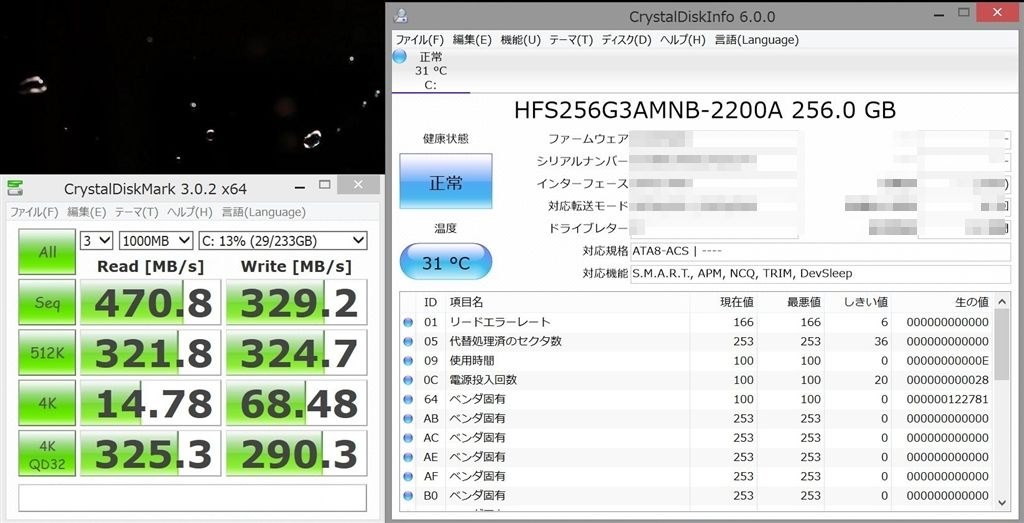Click Seq write result 329.2
Image resolution: width=1024 pixels, height=523 pixels.
coord(296,302)
